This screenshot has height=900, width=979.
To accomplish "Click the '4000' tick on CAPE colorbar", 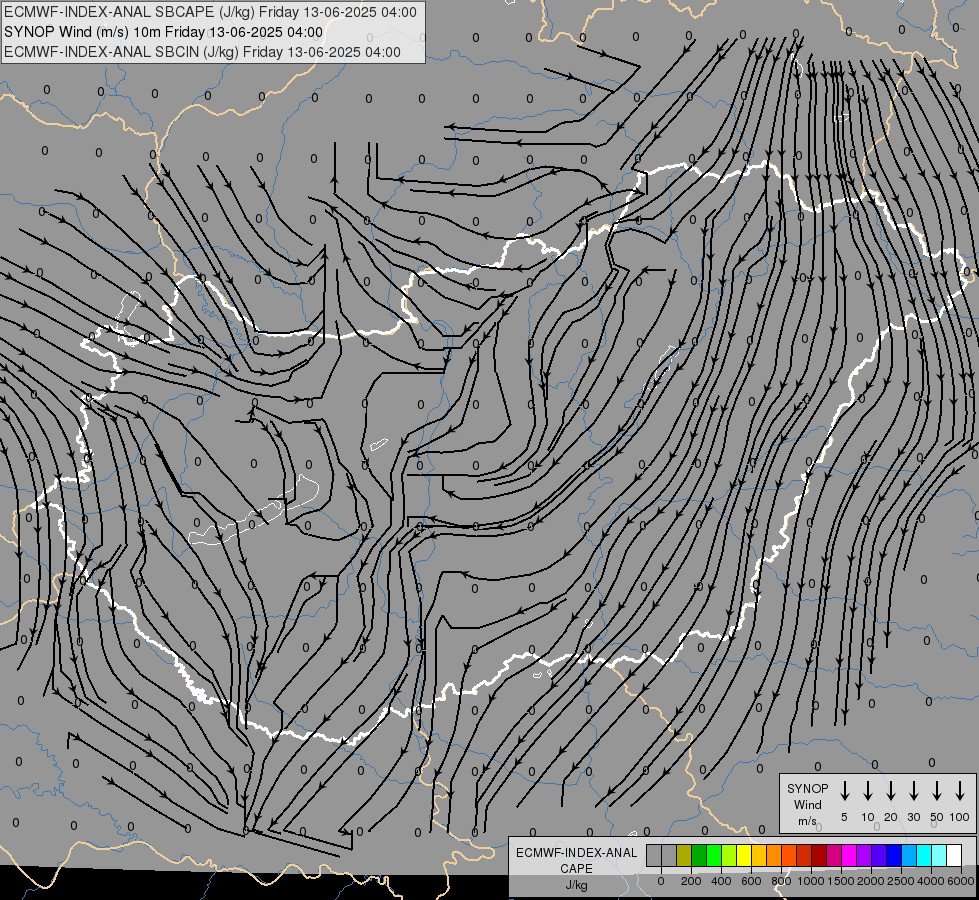I will (x=931, y=881).
